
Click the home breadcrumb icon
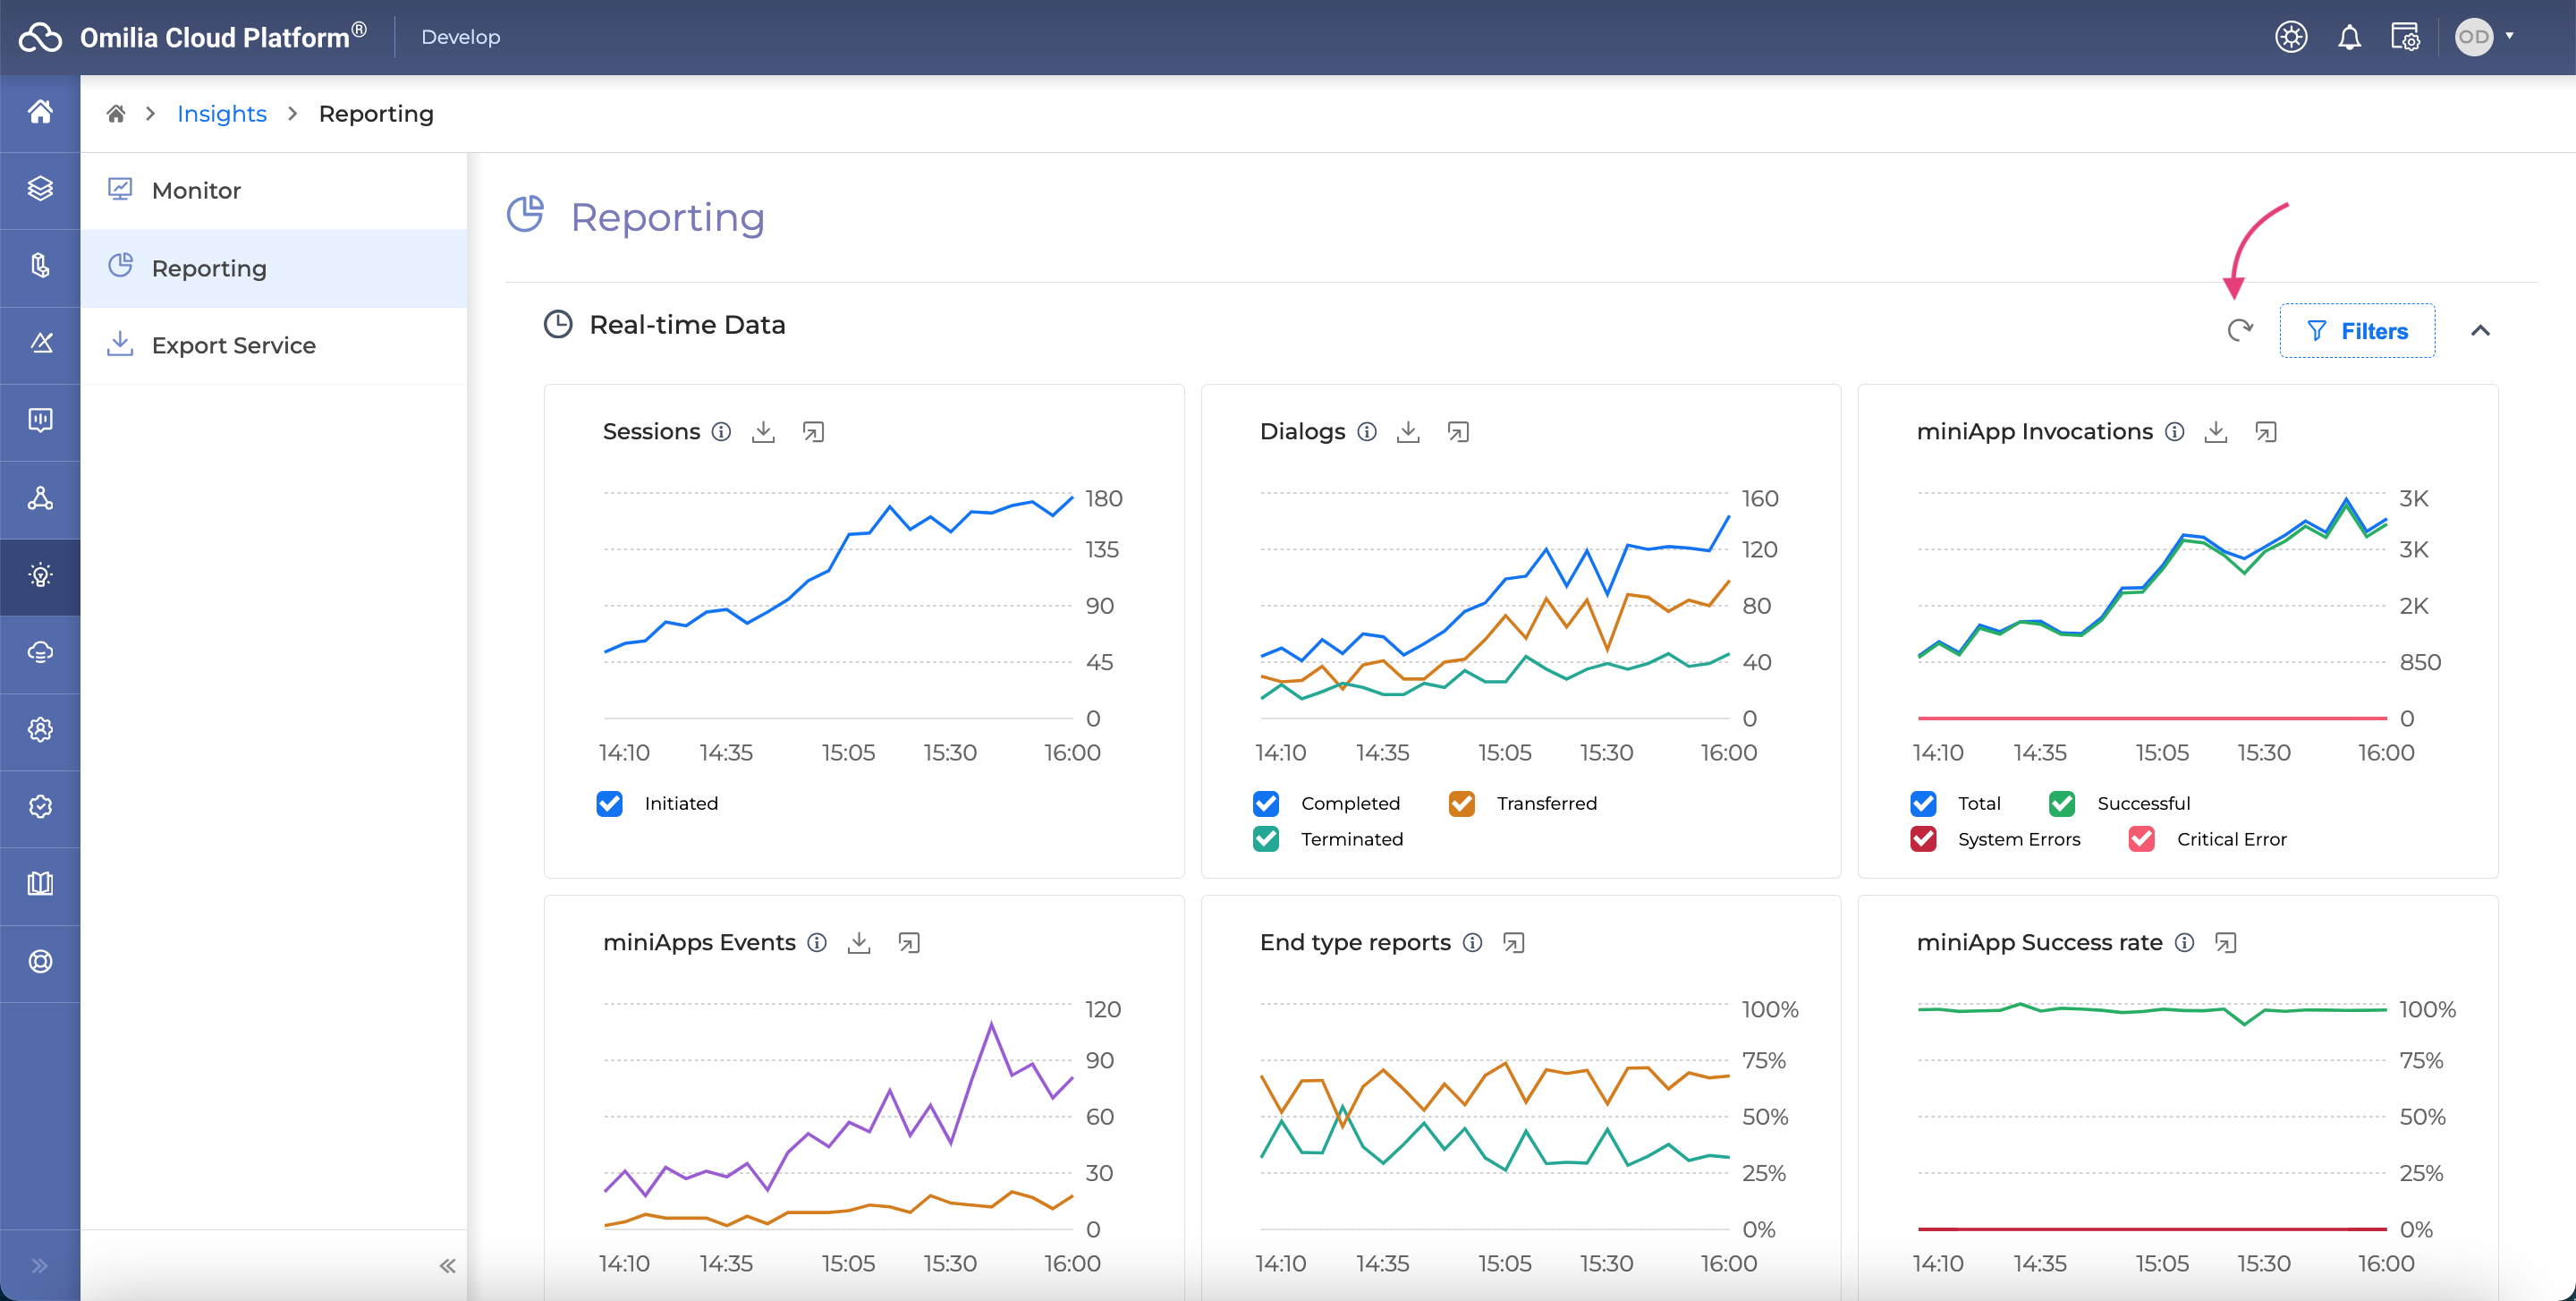(116, 114)
